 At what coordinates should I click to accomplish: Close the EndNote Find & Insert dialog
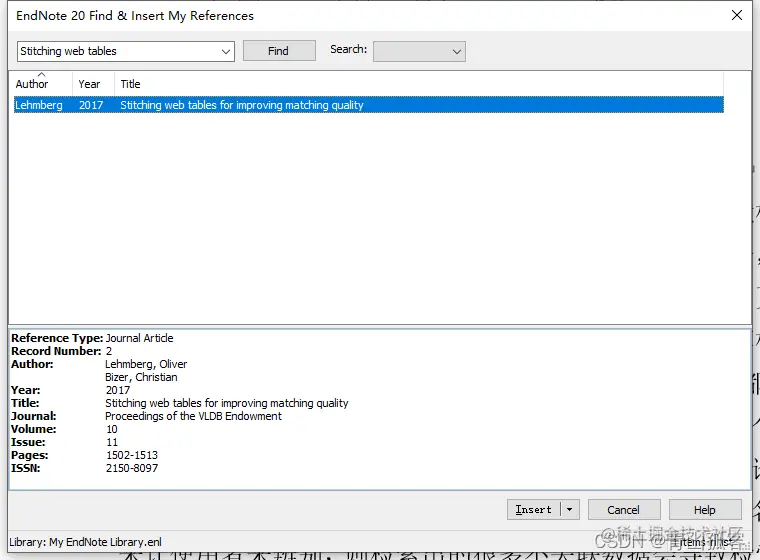[x=737, y=16]
